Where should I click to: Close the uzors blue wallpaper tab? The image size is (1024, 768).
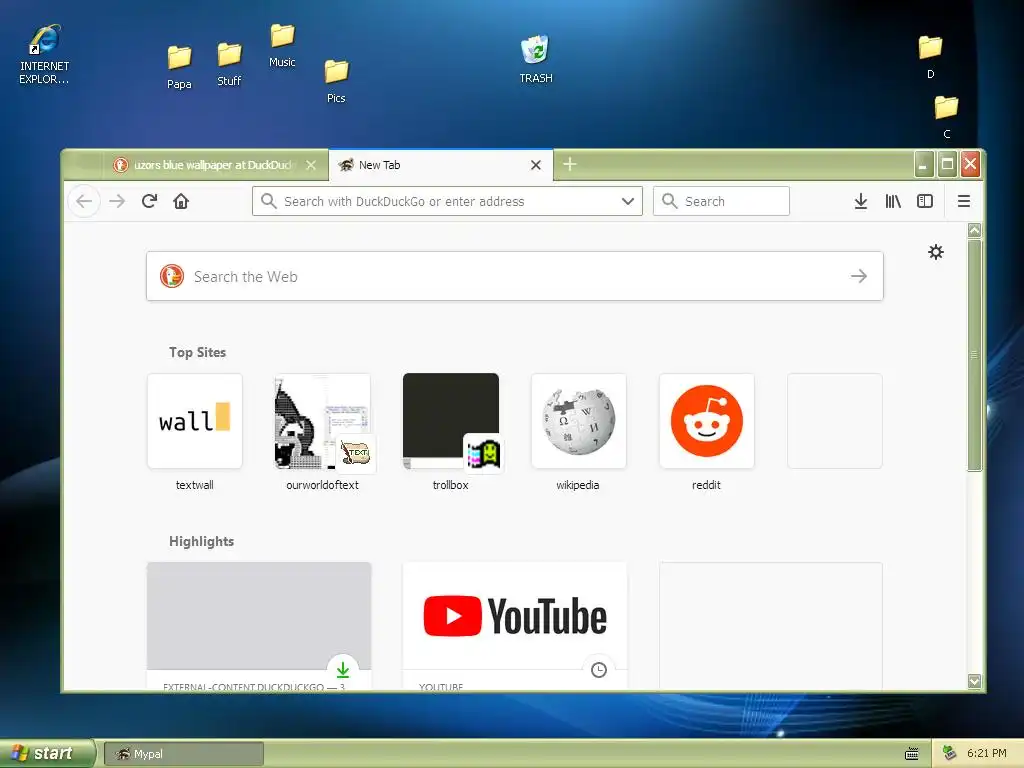pos(311,165)
